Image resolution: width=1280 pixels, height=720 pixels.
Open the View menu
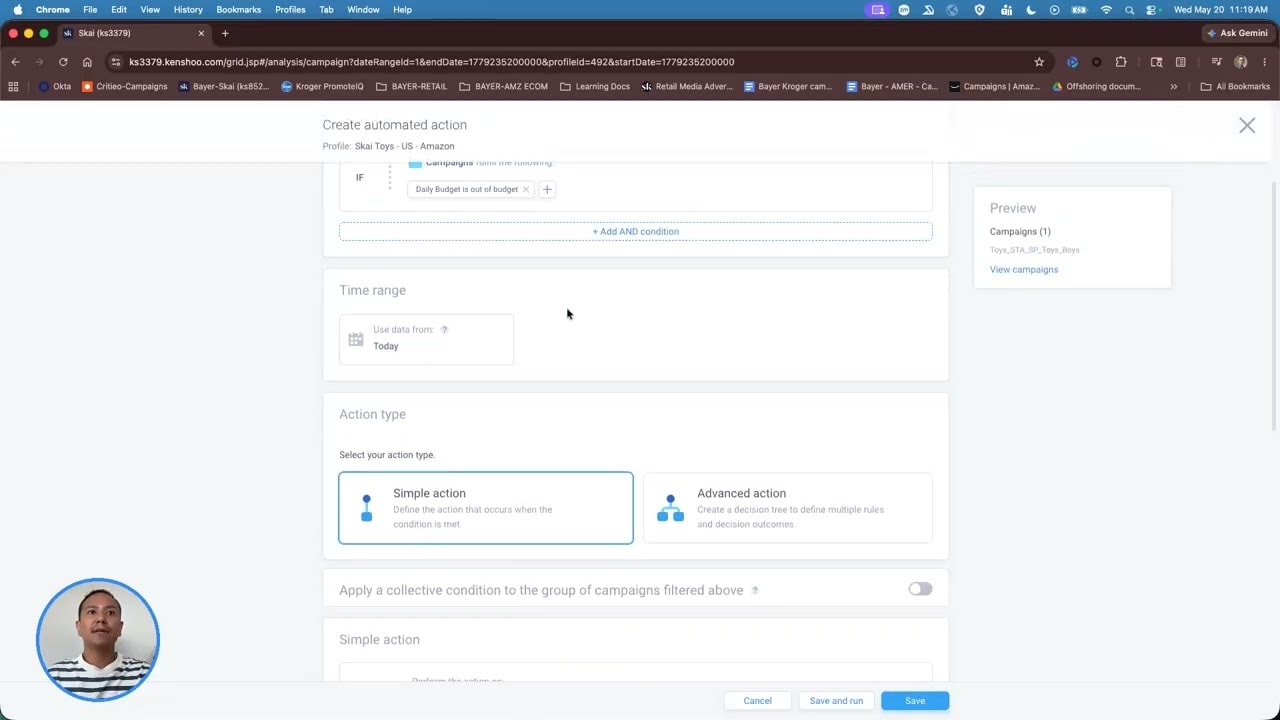[150, 9]
